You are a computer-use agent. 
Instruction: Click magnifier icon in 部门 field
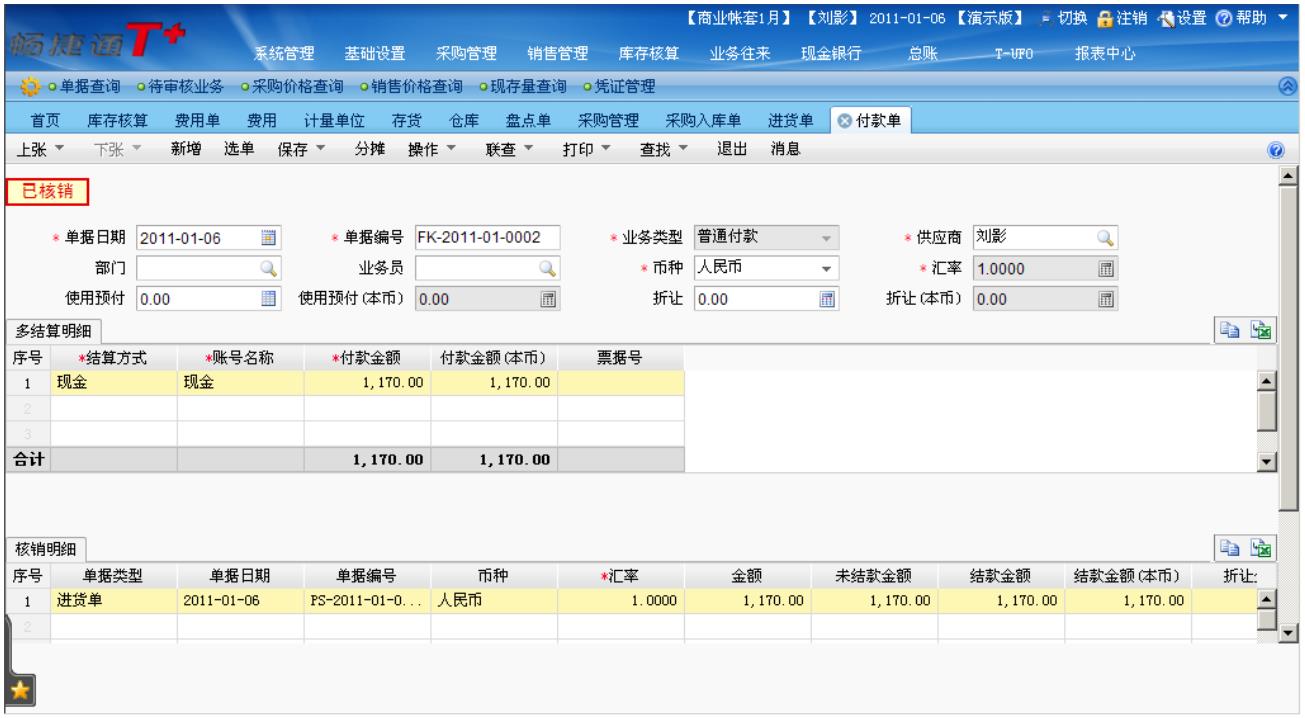pos(267,267)
